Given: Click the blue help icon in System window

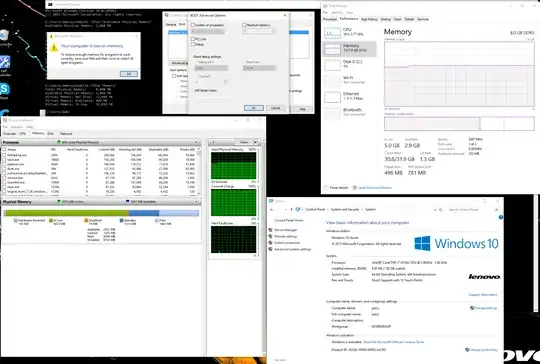Looking at the screenshot, I should point(501,217).
